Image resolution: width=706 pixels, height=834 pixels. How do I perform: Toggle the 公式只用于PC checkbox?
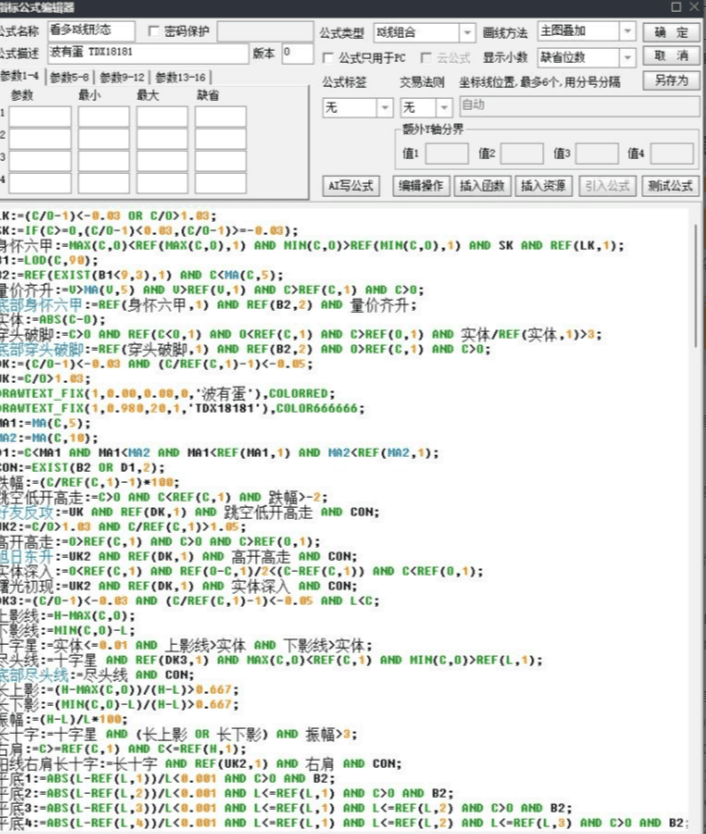[x=329, y=58]
